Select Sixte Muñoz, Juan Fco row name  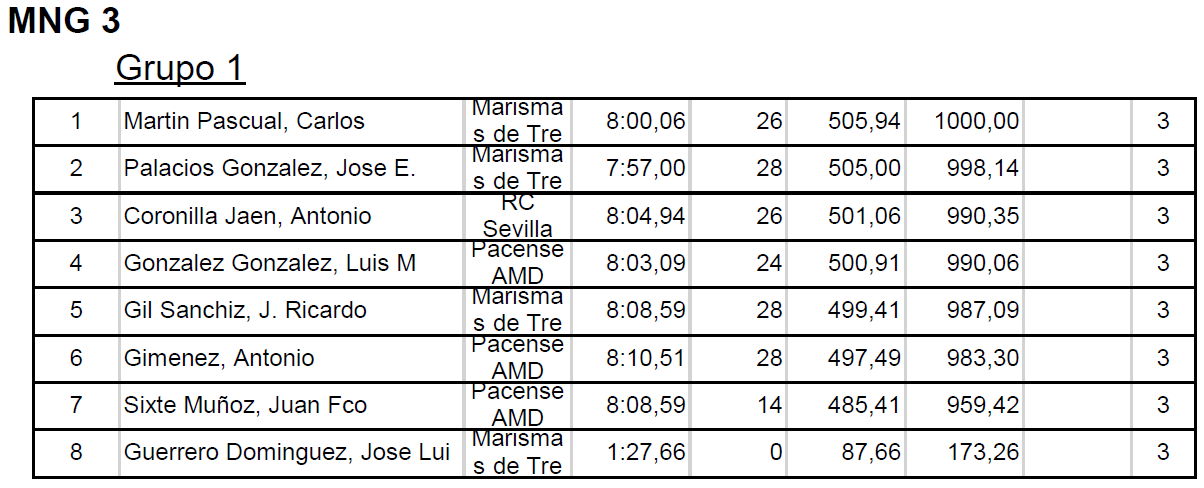tap(245, 405)
